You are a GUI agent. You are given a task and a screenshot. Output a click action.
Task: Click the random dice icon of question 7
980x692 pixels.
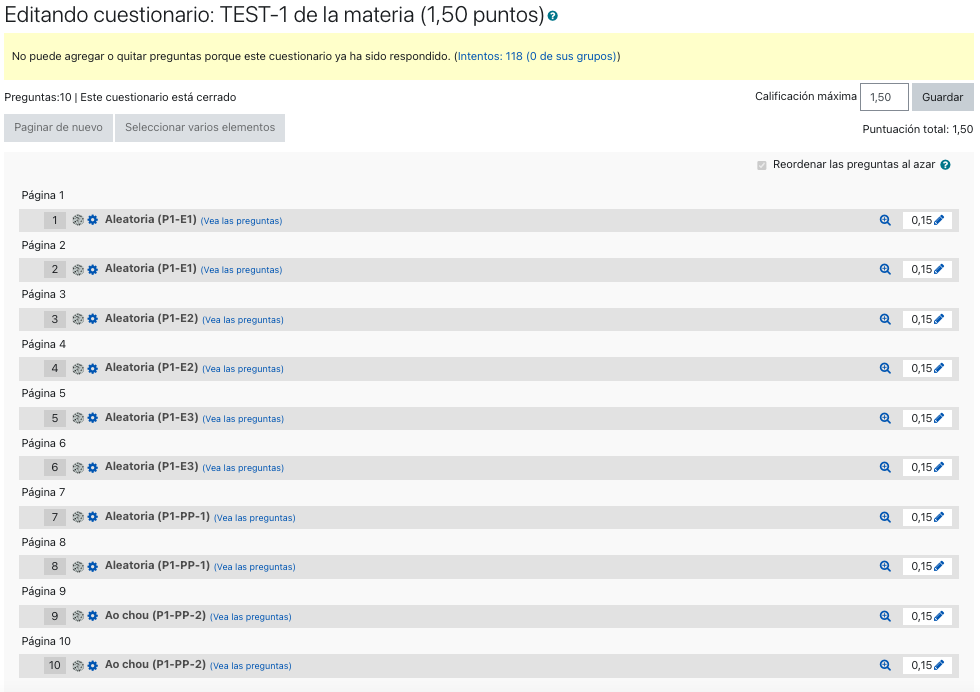(x=78, y=517)
